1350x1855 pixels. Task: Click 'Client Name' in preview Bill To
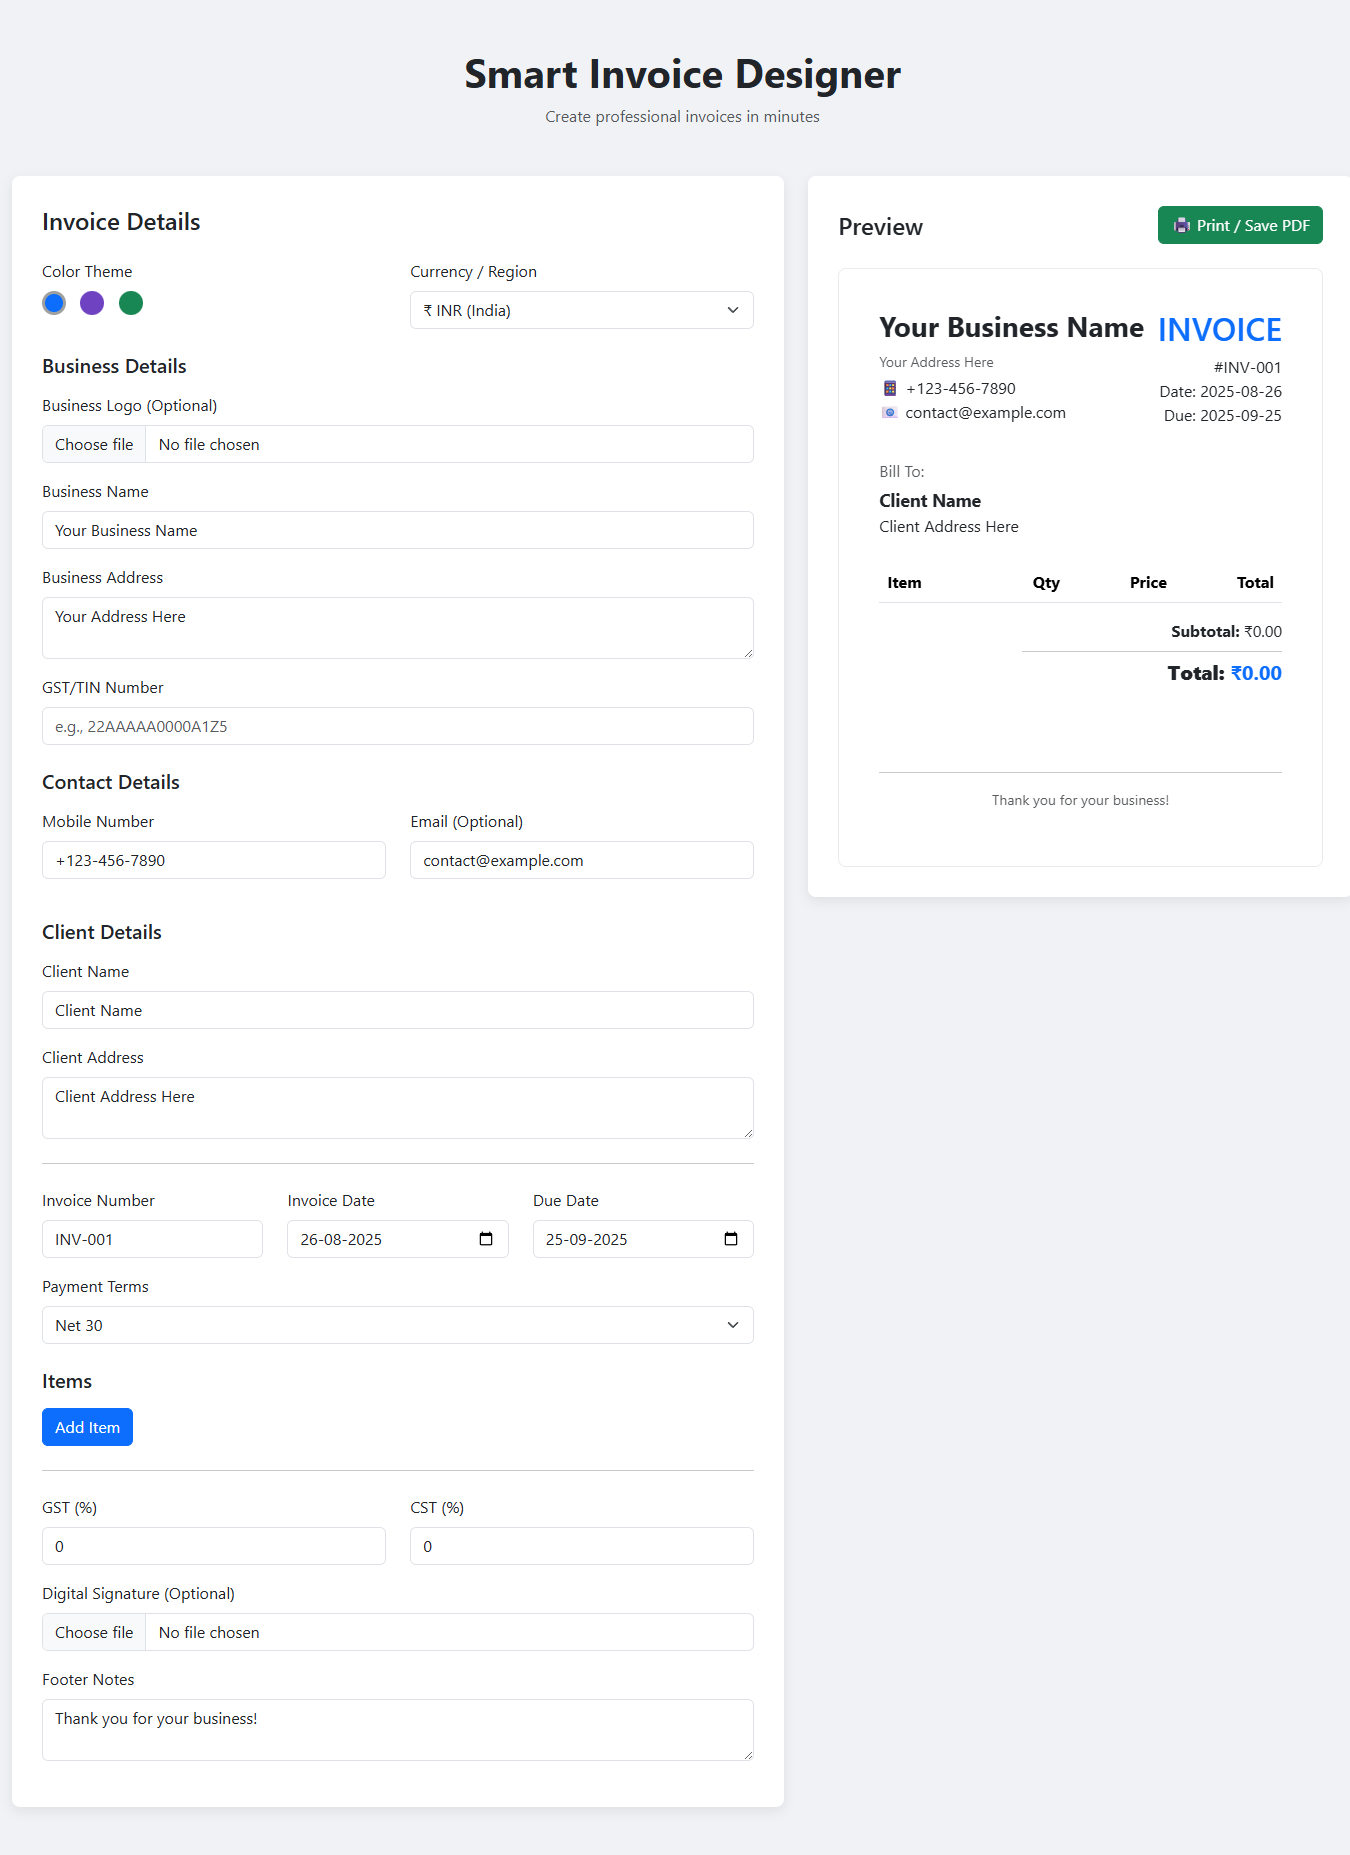(x=930, y=501)
